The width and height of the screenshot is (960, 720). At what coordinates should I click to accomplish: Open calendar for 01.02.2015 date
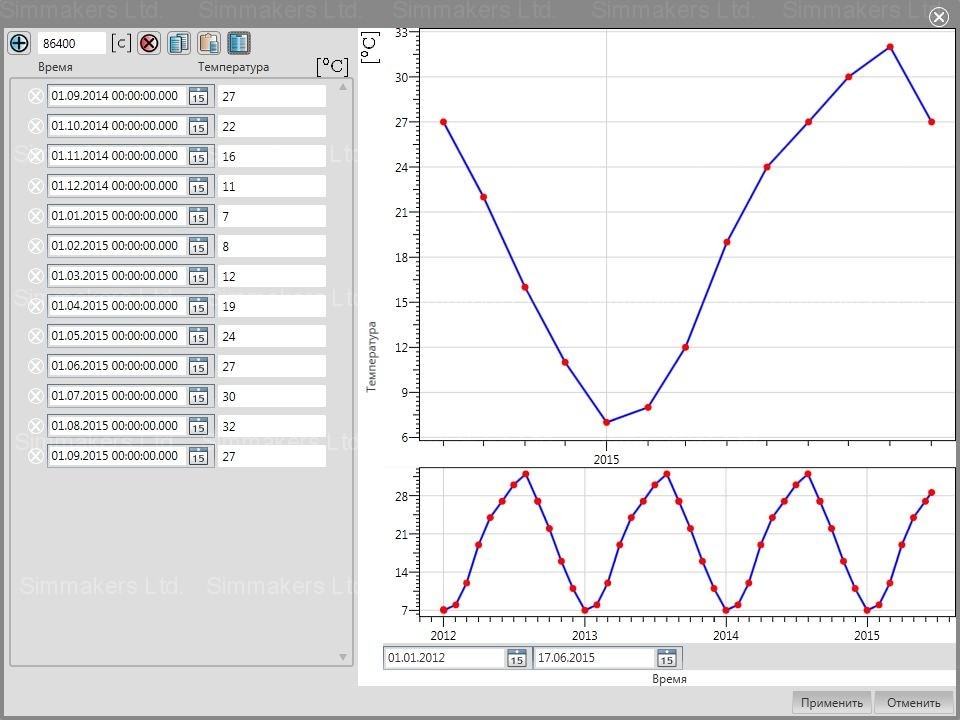coord(198,246)
